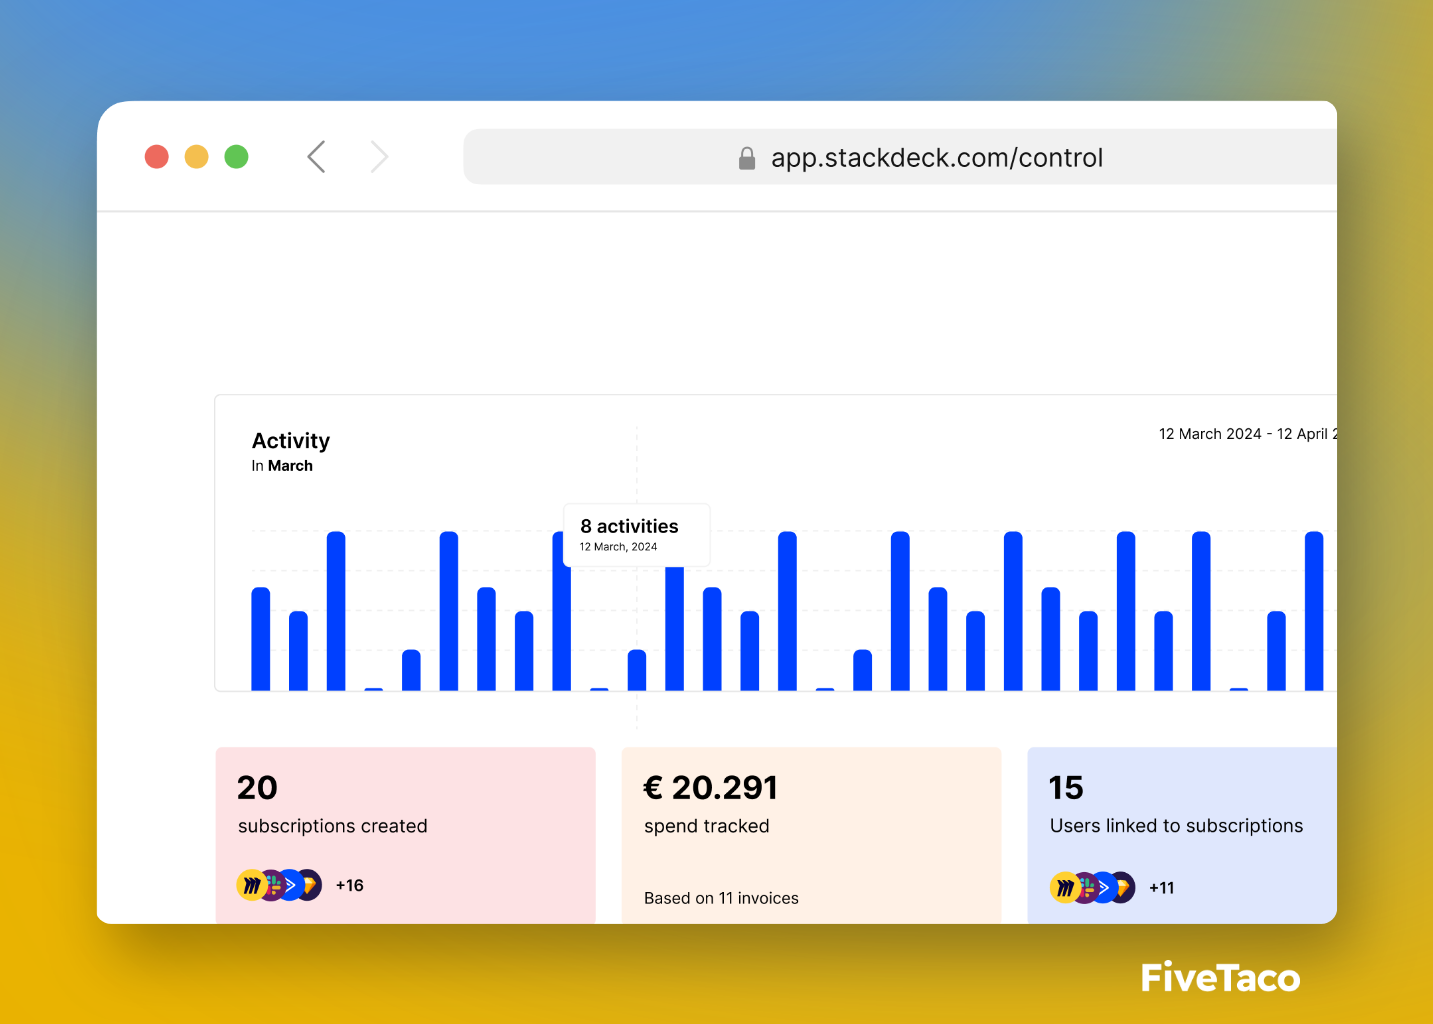Click 'subscriptions created' label

(333, 826)
